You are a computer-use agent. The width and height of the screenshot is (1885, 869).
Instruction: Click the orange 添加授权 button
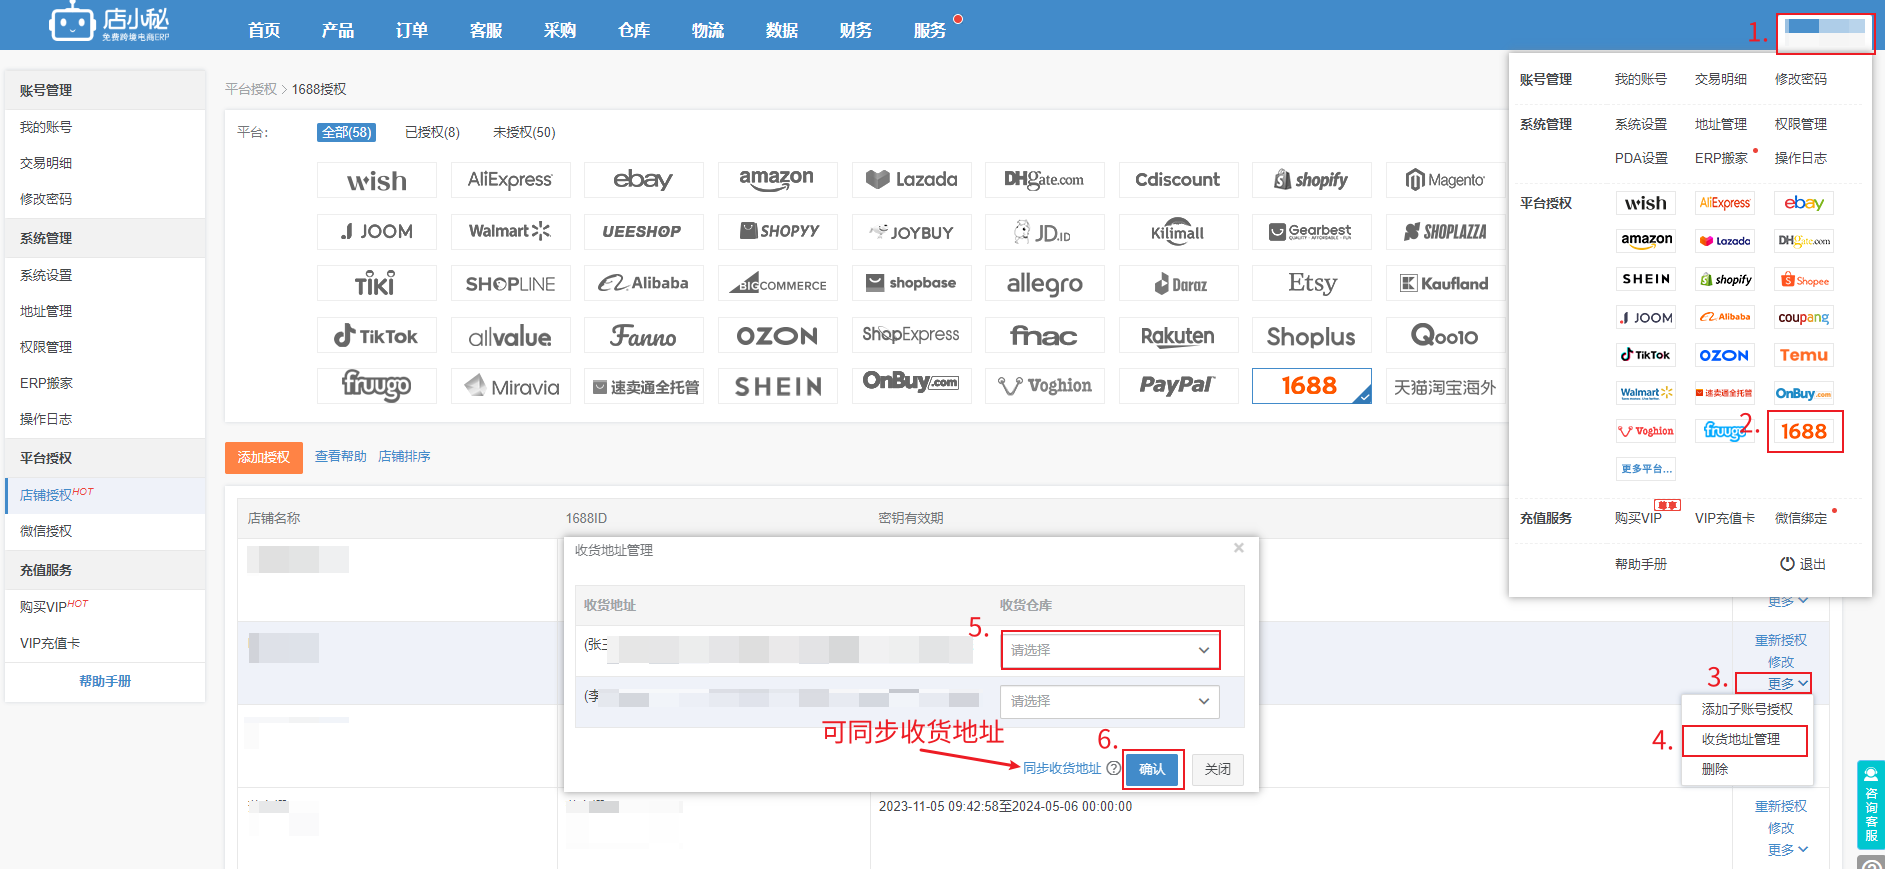[264, 457]
